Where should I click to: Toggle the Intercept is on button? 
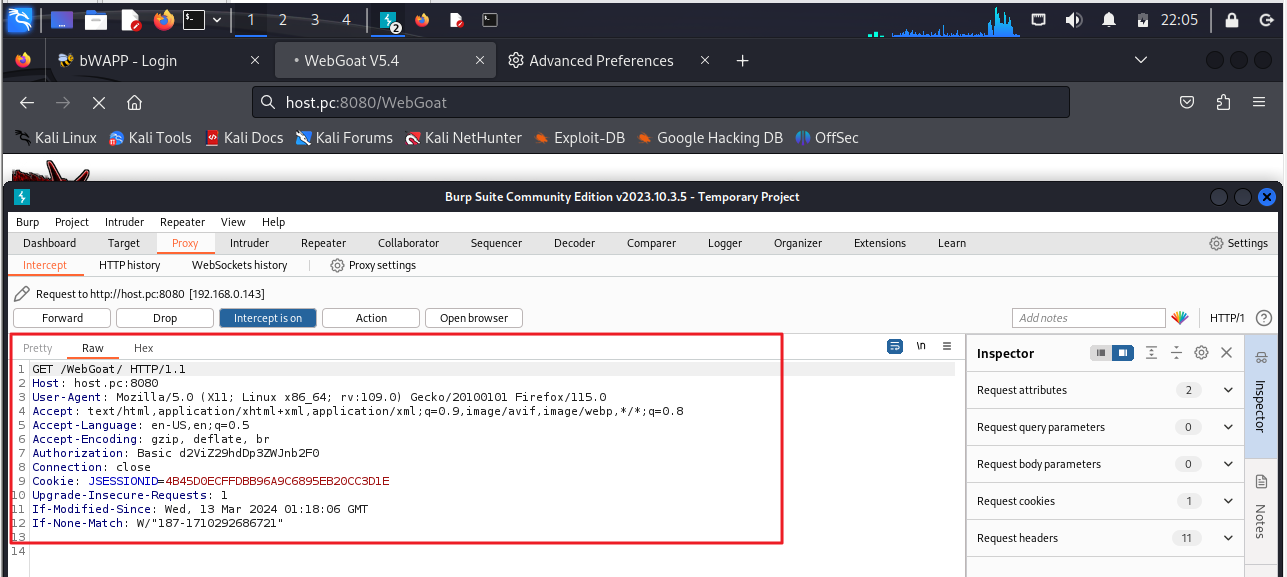point(268,318)
